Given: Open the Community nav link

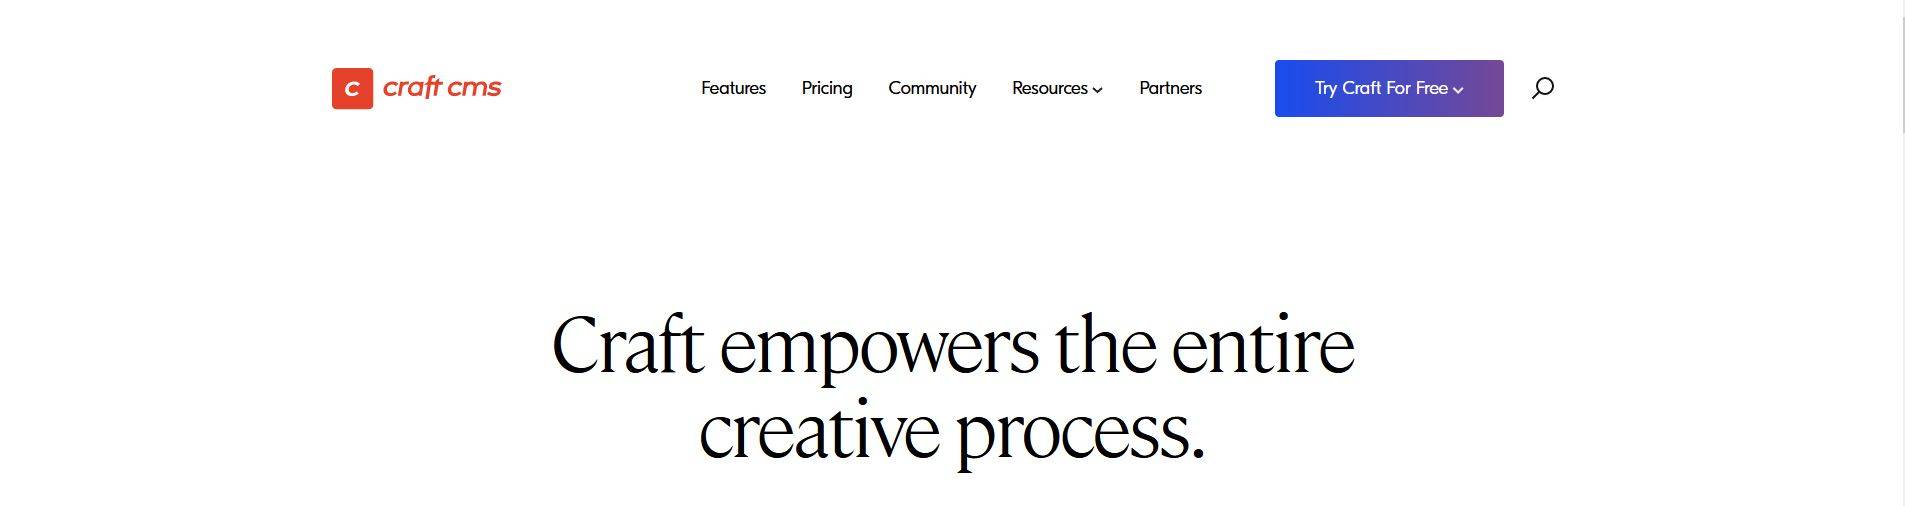Looking at the screenshot, I should (932, 88).
